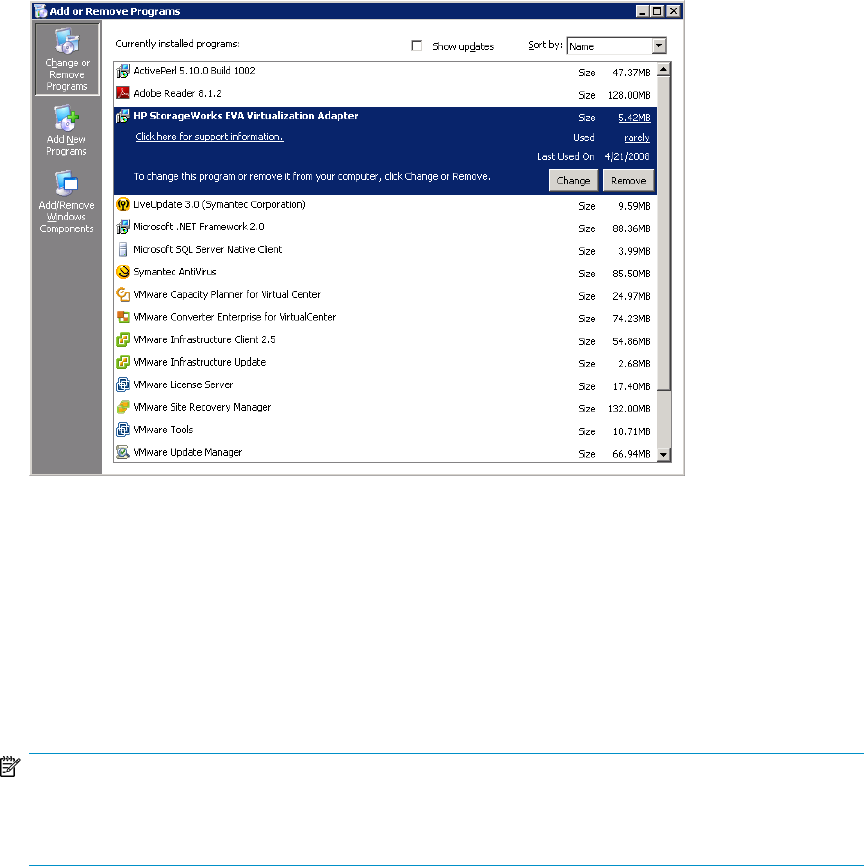This screenshot has width=864, height=866.
Task: Click the ActivePerl 5.10.0 program icon
Action: click(x=123, y=71)
